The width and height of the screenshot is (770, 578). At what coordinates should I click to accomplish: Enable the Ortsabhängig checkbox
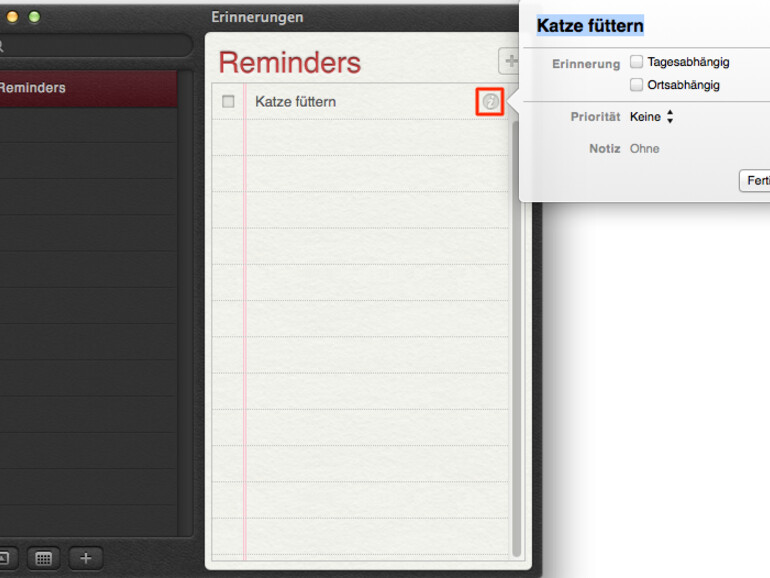[x=636, y=85]
